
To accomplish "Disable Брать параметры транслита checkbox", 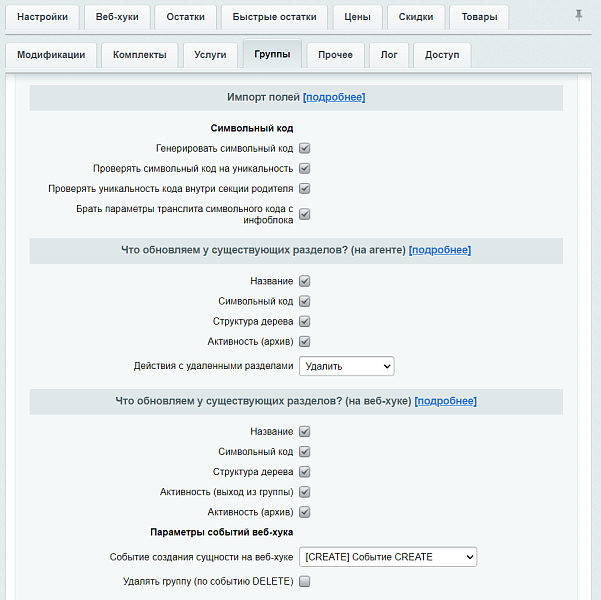I will 305,214.
